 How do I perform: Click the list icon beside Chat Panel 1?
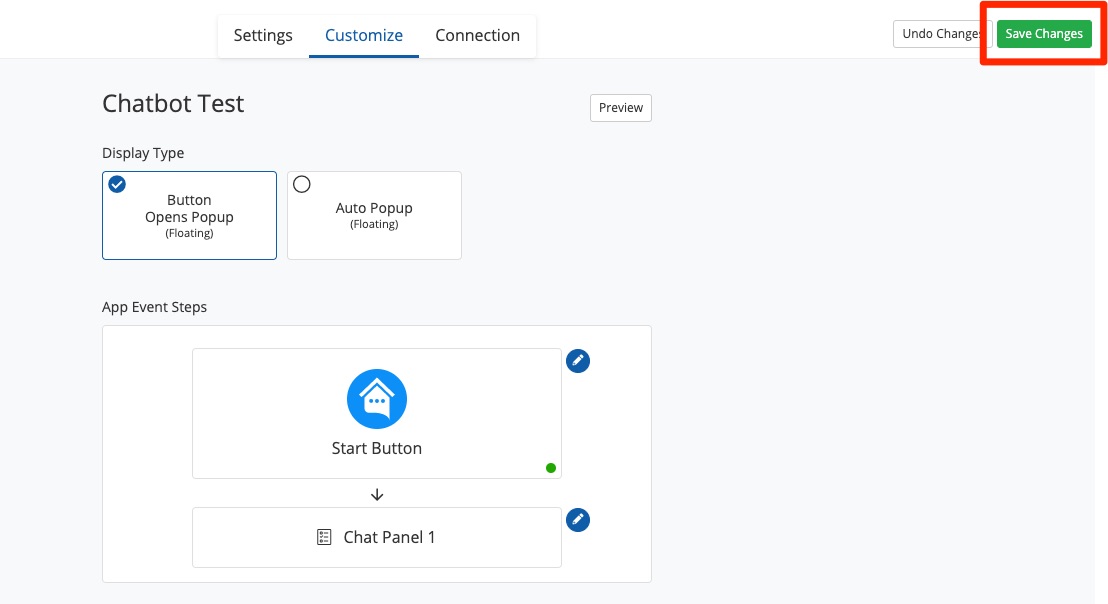[x=324, y=537]
